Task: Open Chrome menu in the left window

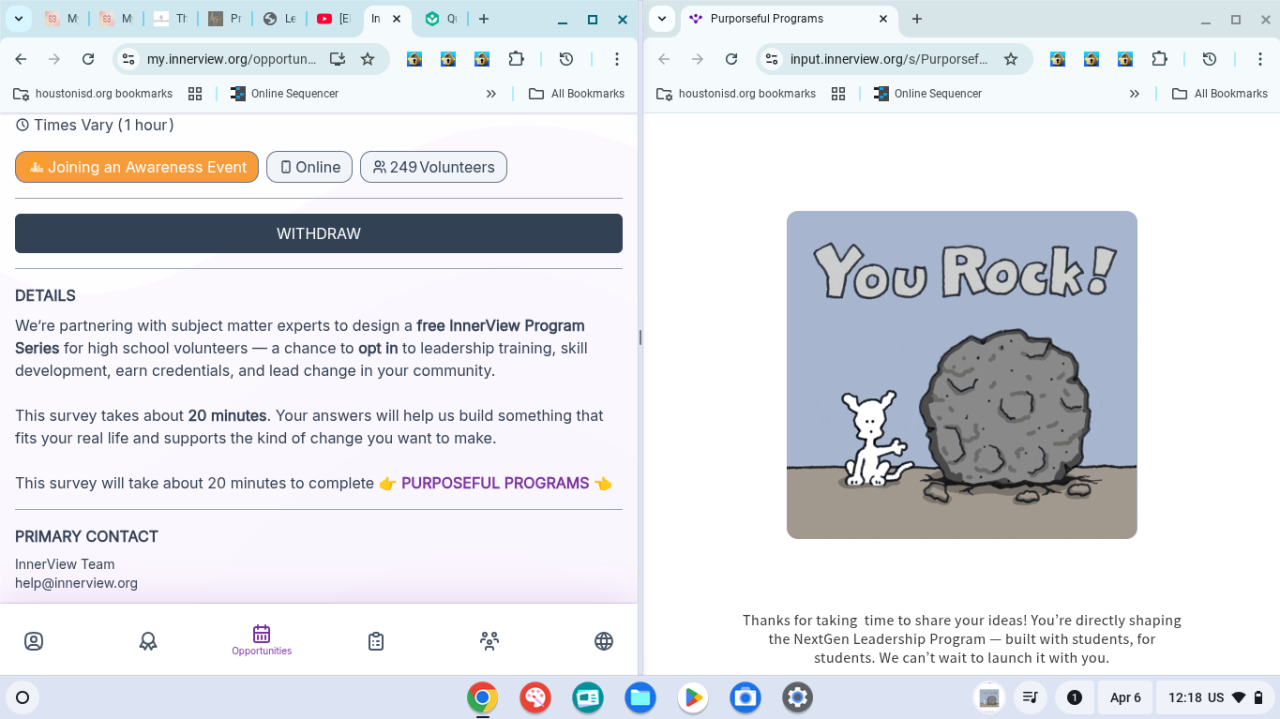Action: [617, 59]
